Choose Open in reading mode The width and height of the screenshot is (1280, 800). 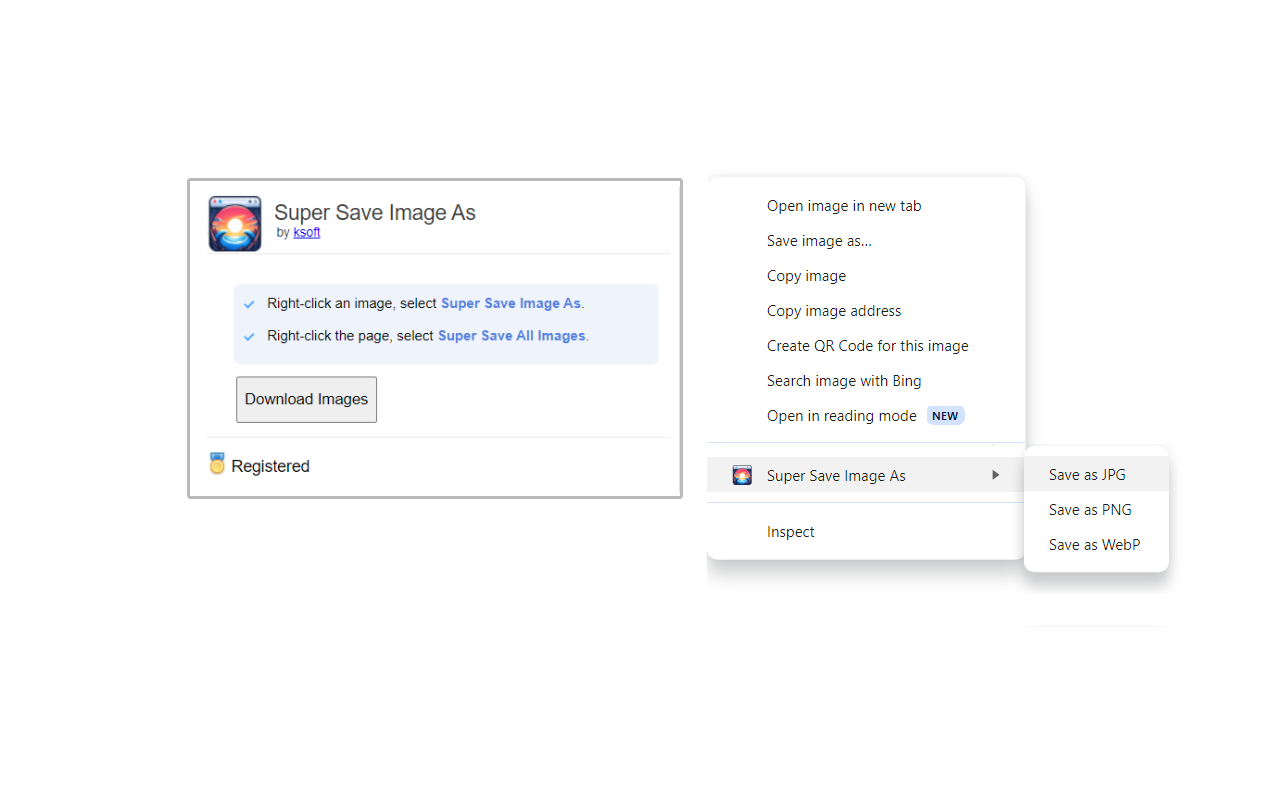841,416
